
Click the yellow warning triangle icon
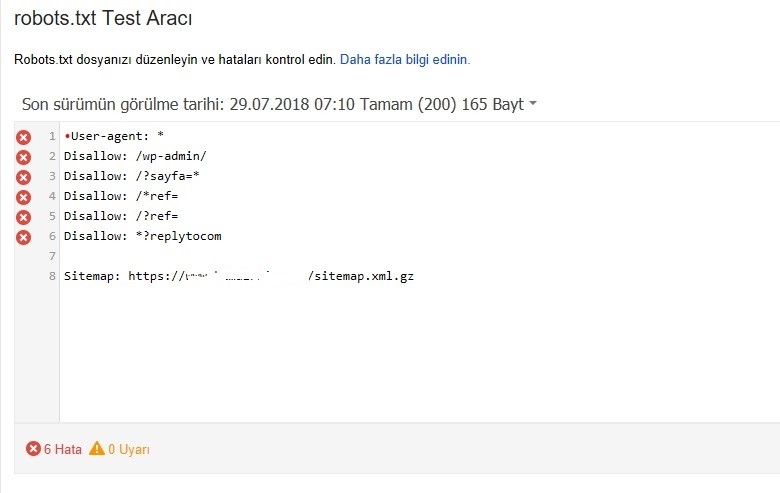[x=97, y=448]
